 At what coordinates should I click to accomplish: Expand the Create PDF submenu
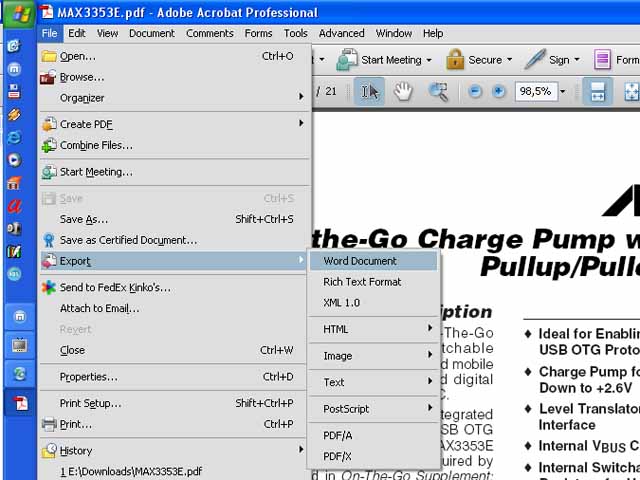pyautogui.click(x=175, y=124)
